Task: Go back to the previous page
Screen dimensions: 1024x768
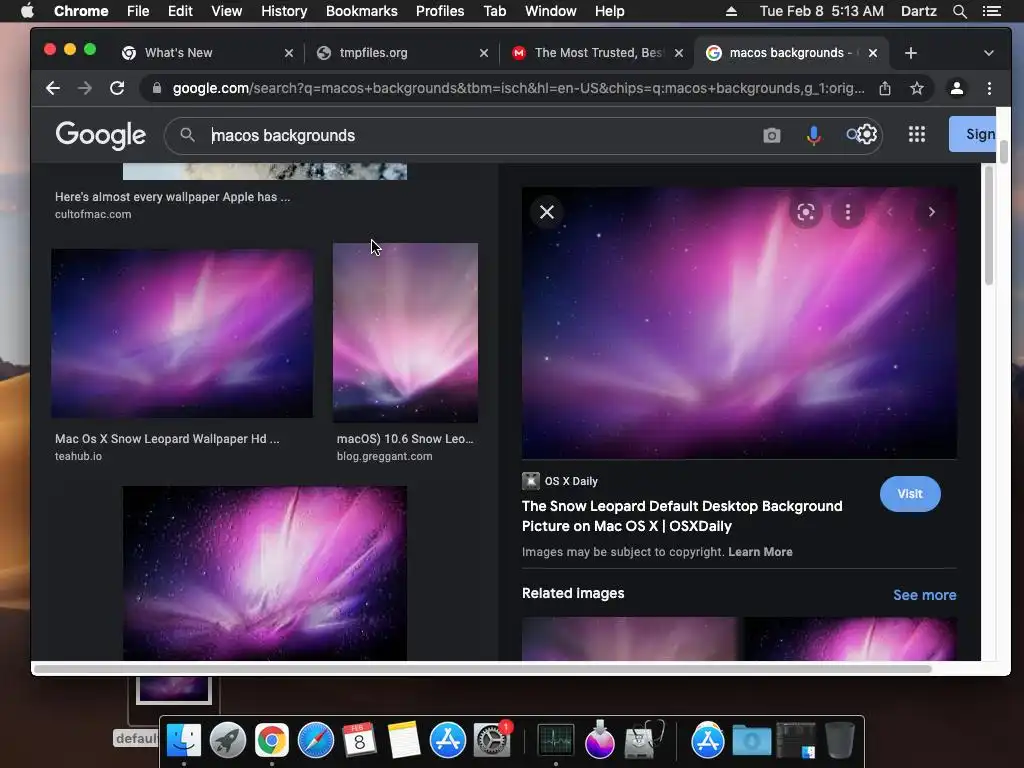Action: [x=53, y=88]
